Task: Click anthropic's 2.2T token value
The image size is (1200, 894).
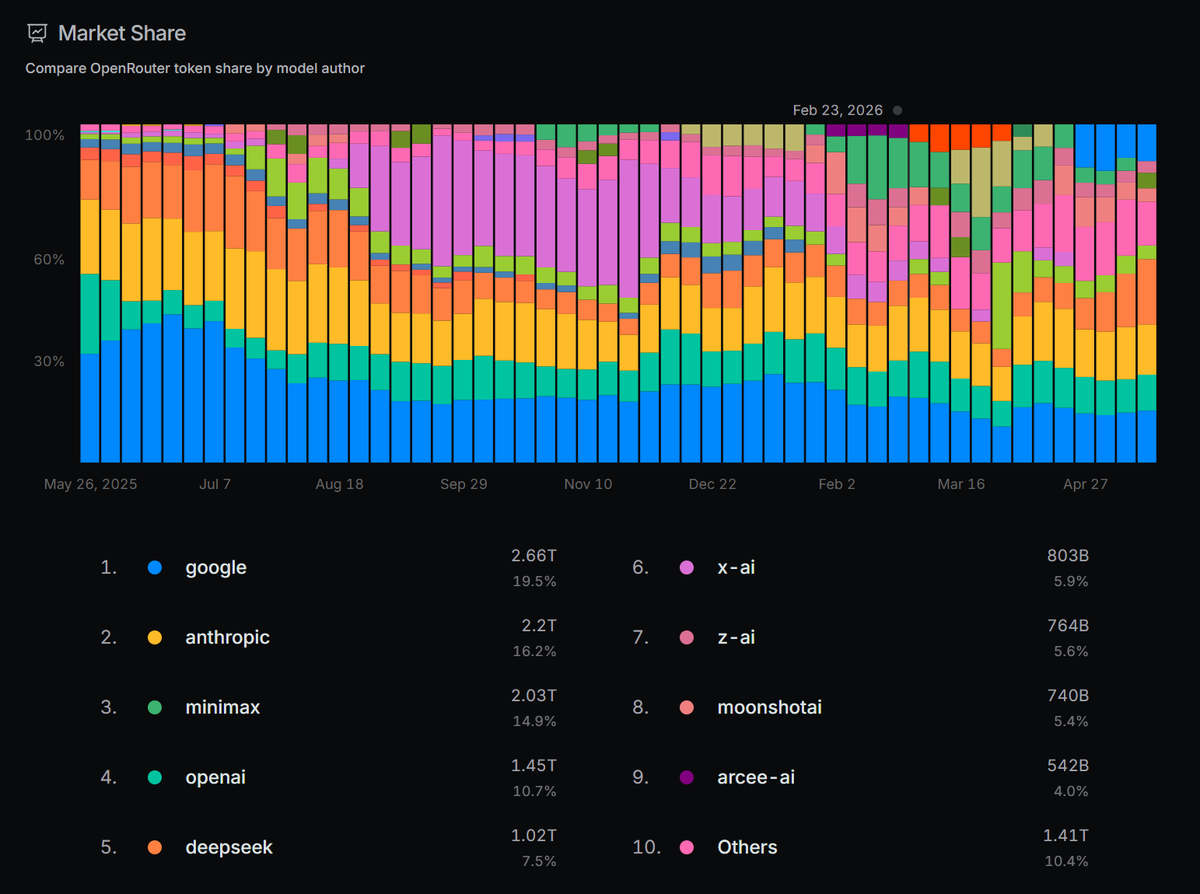Action: (x=540, y=625)
